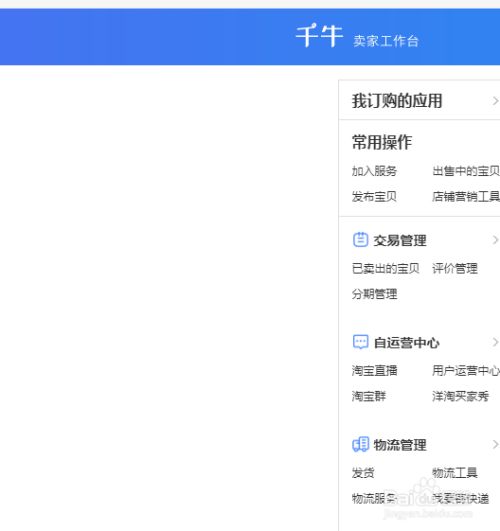Viewport: 500px width, 531px height.
Task: Expand the 自运营中心 section arrow
Action: (x=495, y=342)
